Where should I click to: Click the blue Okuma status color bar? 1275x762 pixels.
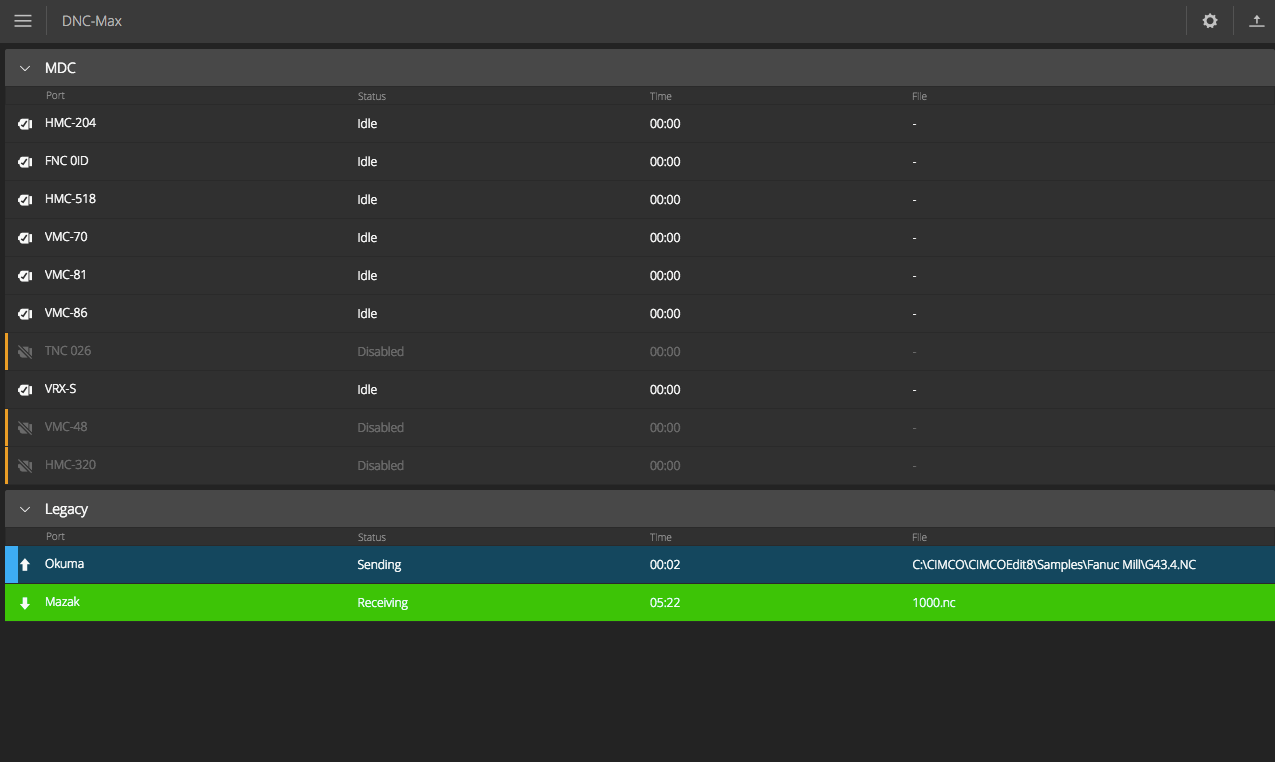(x=11, y=565)
